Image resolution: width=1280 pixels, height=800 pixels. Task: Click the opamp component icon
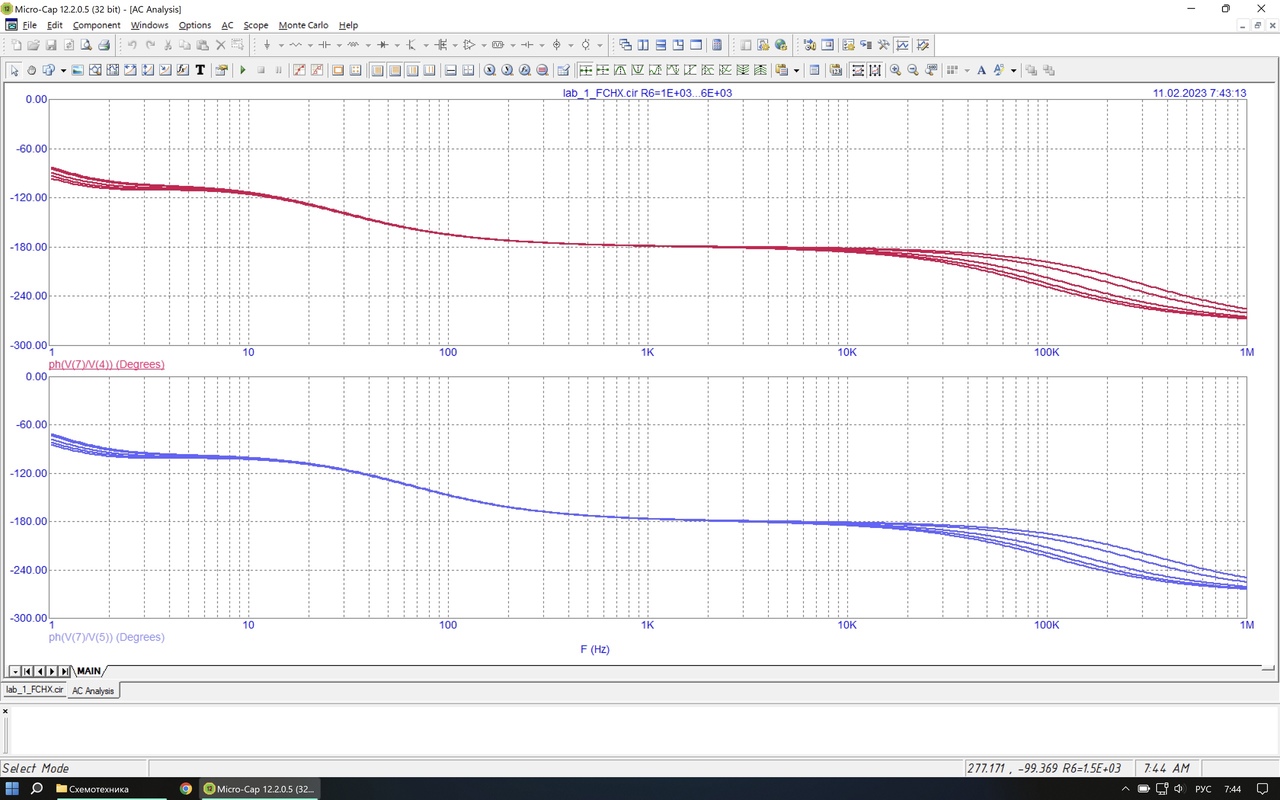click(x=469, y=45)
